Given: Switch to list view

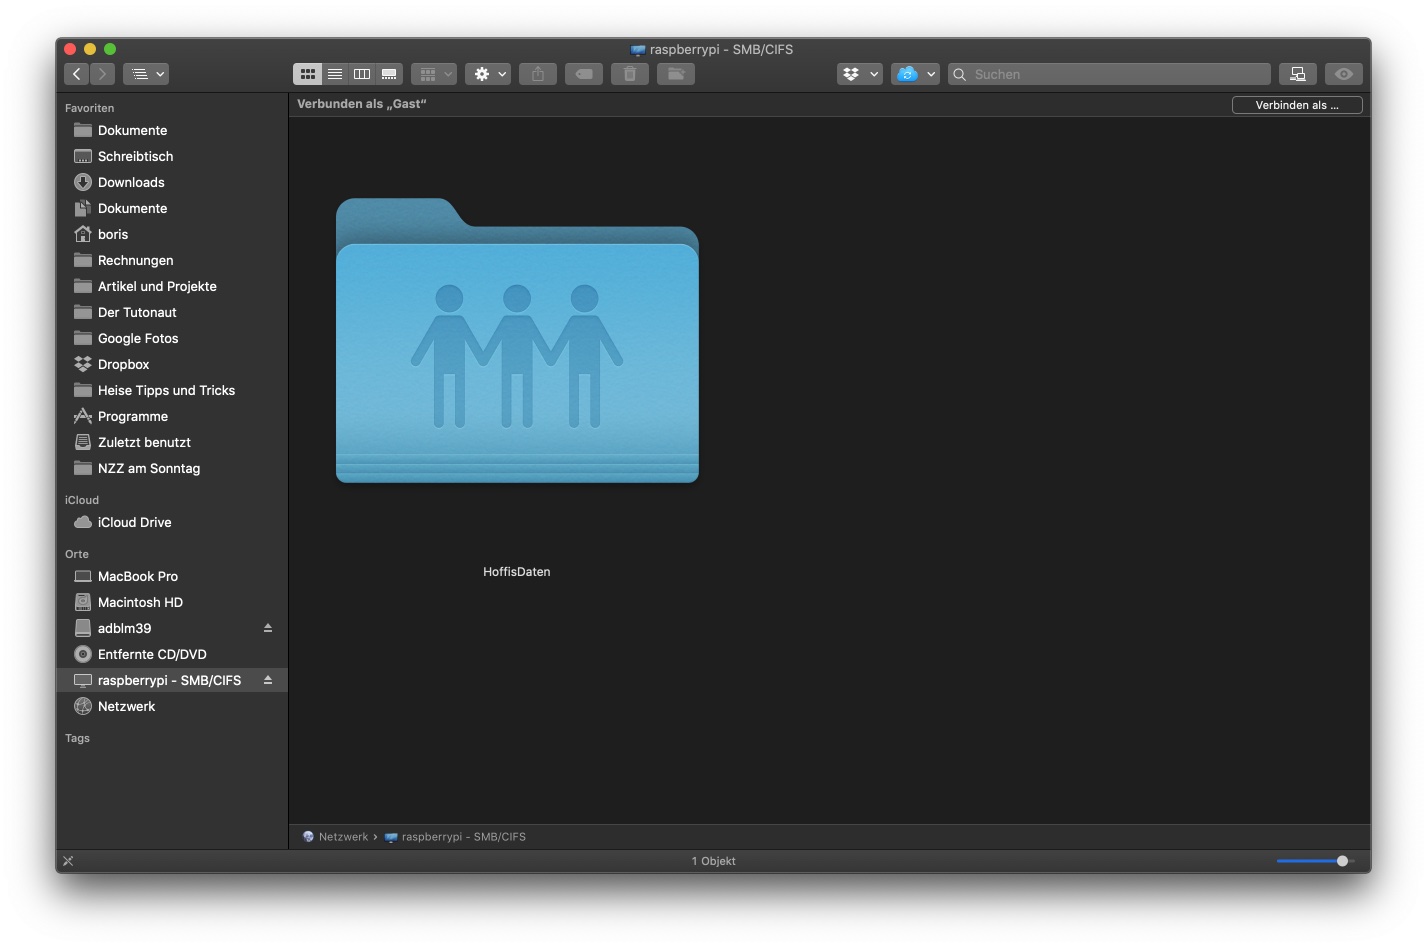Looking at the screenshot, I should (x=335, y=74).
